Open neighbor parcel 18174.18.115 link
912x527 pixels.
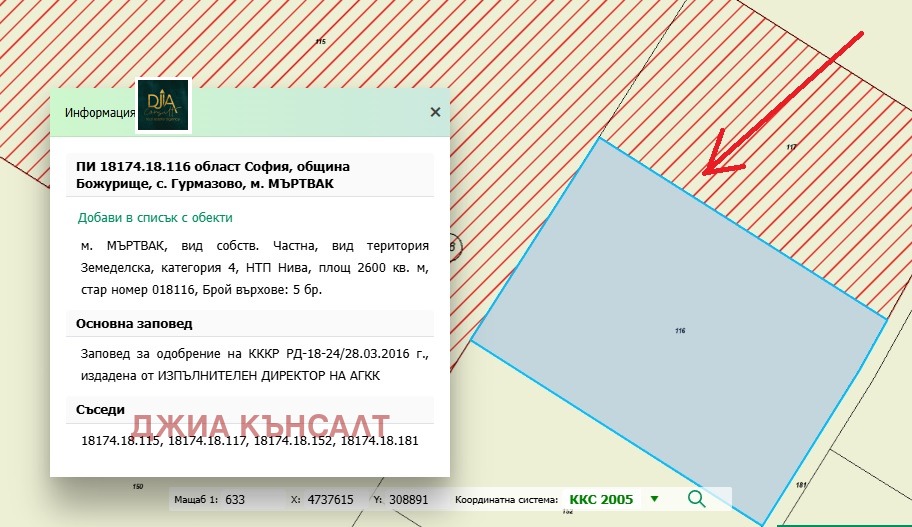[x=120, y=440]
